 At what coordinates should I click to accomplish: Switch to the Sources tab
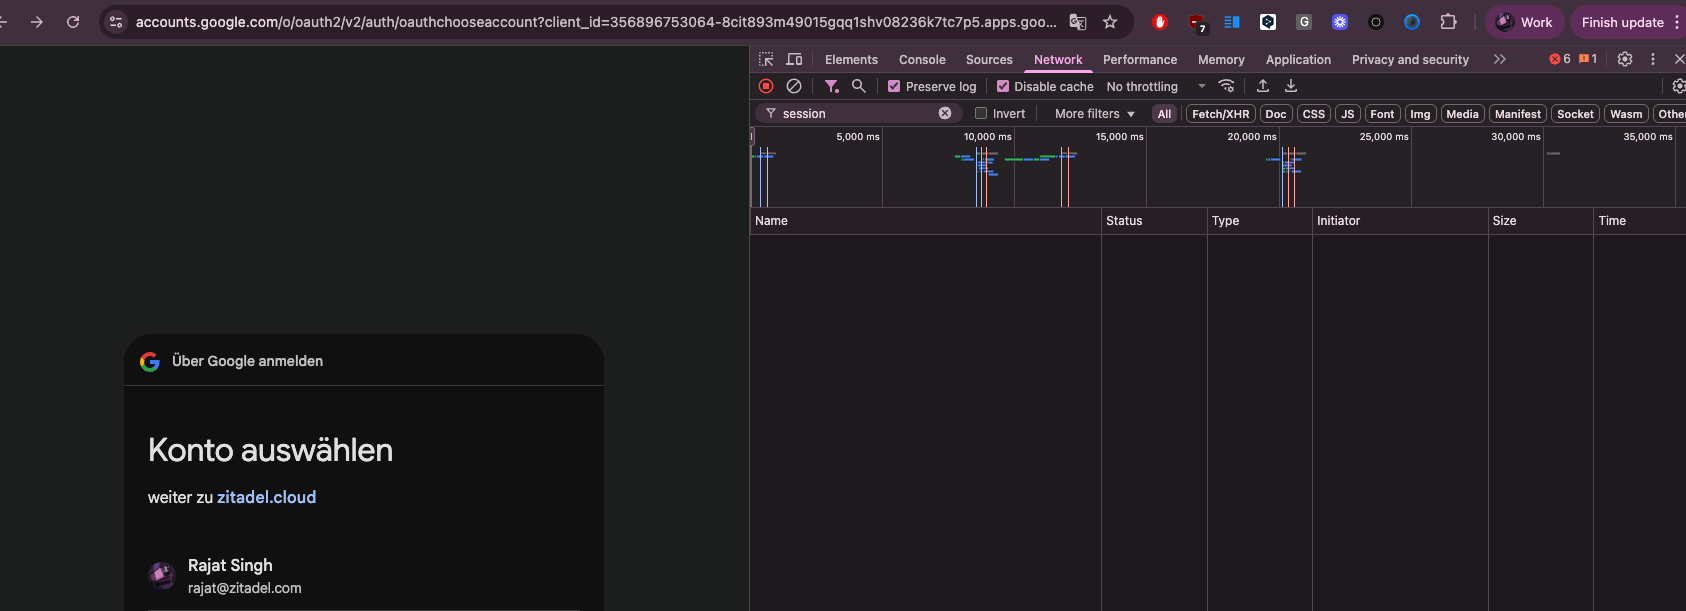point(989,60)
